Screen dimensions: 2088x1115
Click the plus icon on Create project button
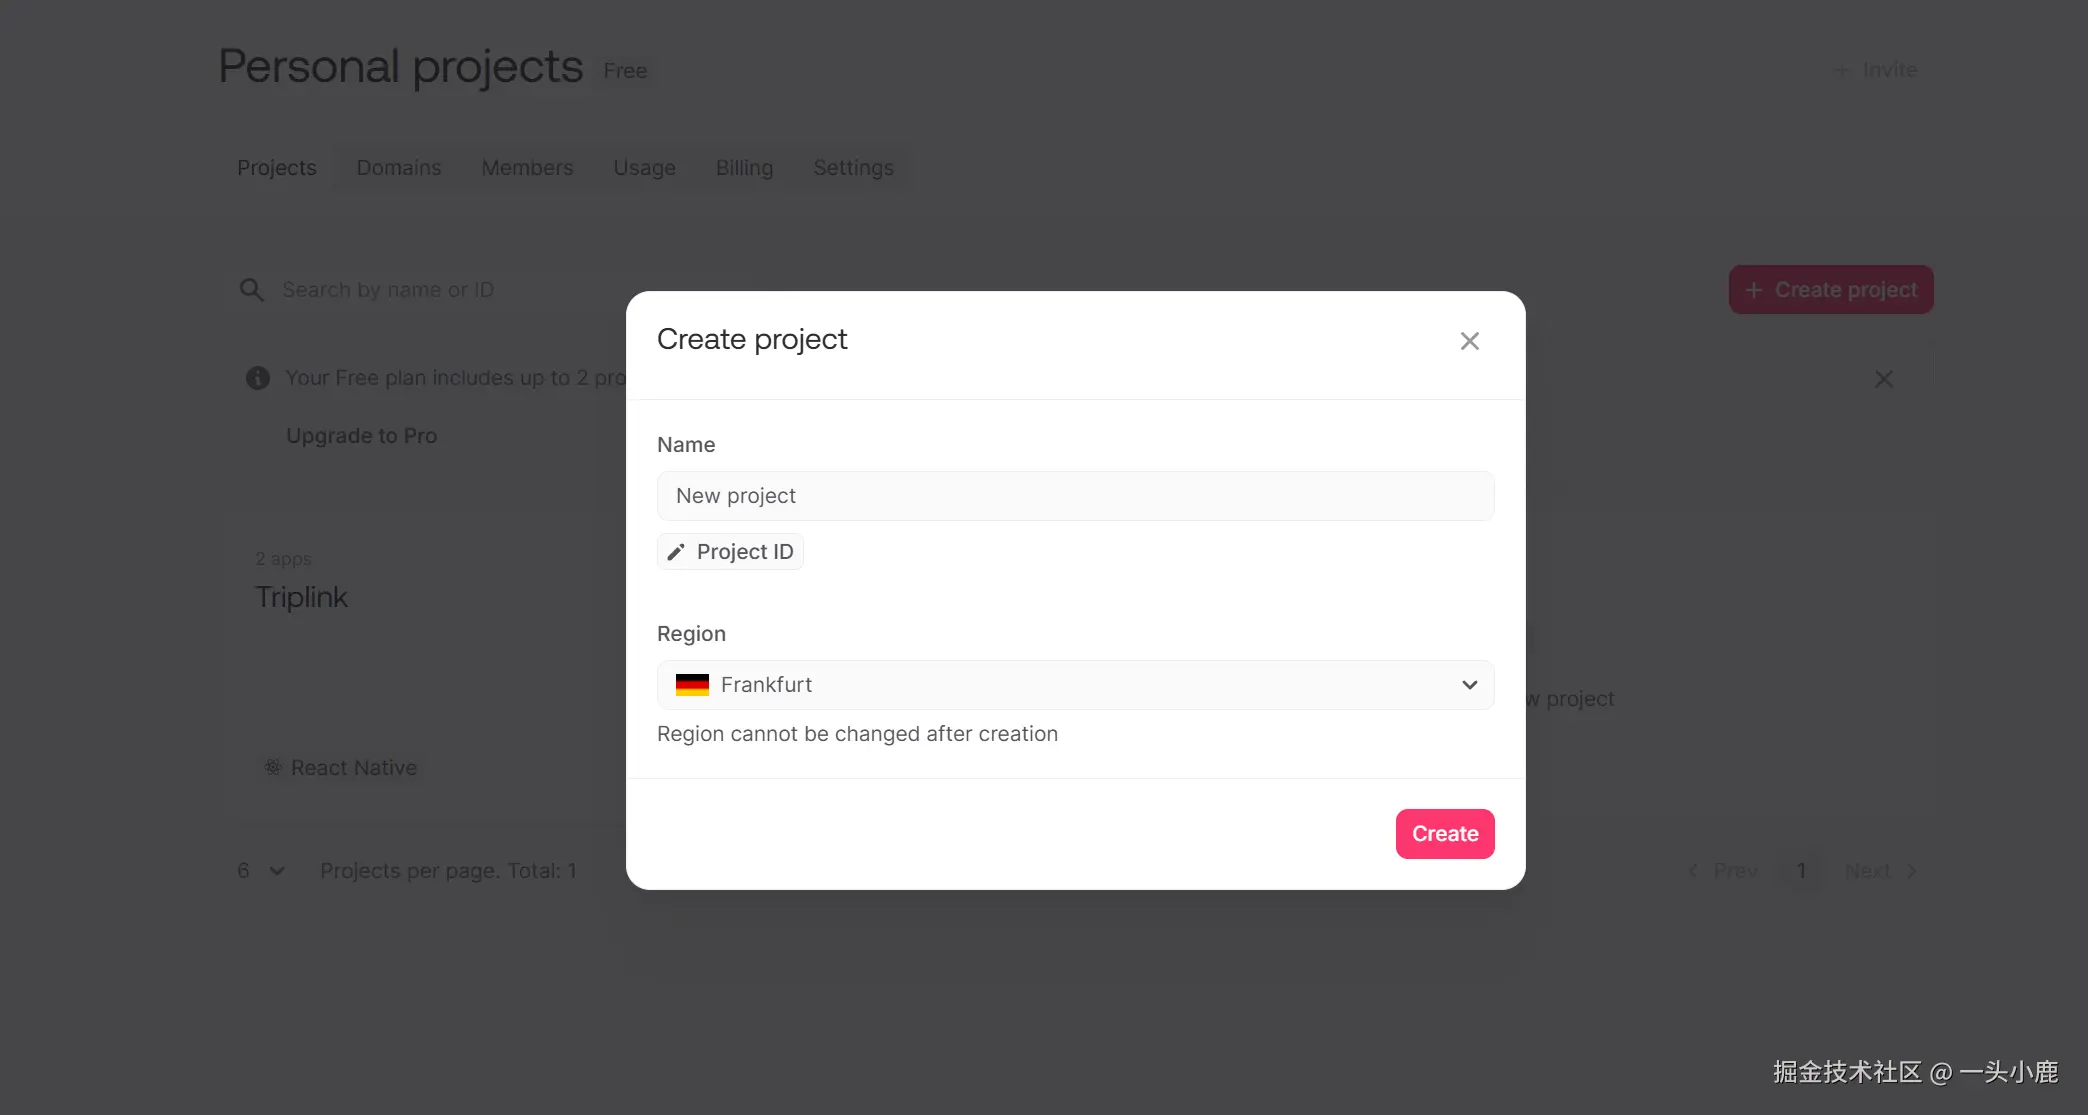tap(1753, 290)
